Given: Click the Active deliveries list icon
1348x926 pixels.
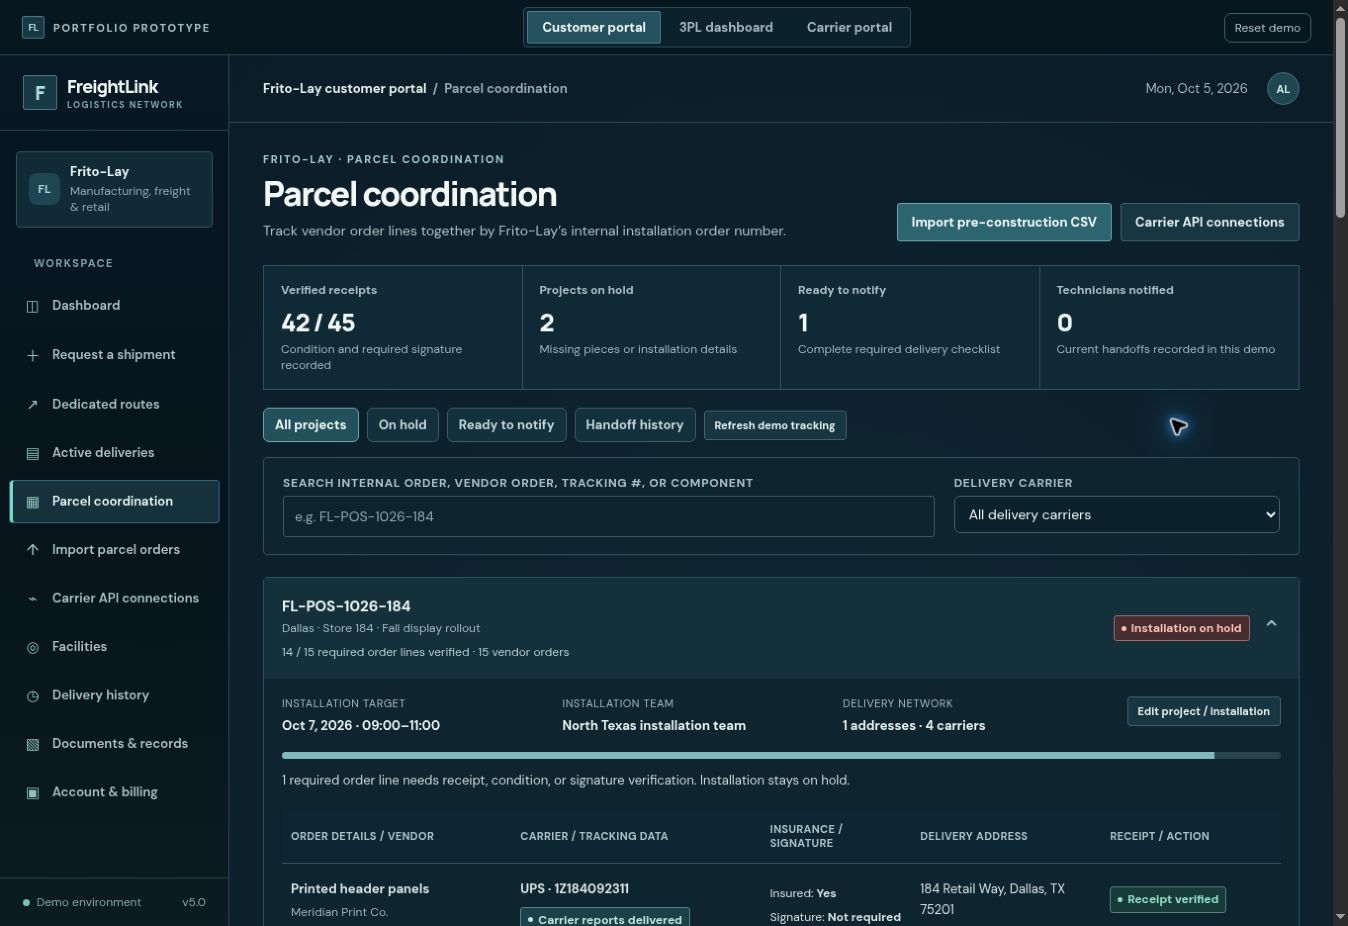Looking at the screenshot, I should (x=33, y=453).
